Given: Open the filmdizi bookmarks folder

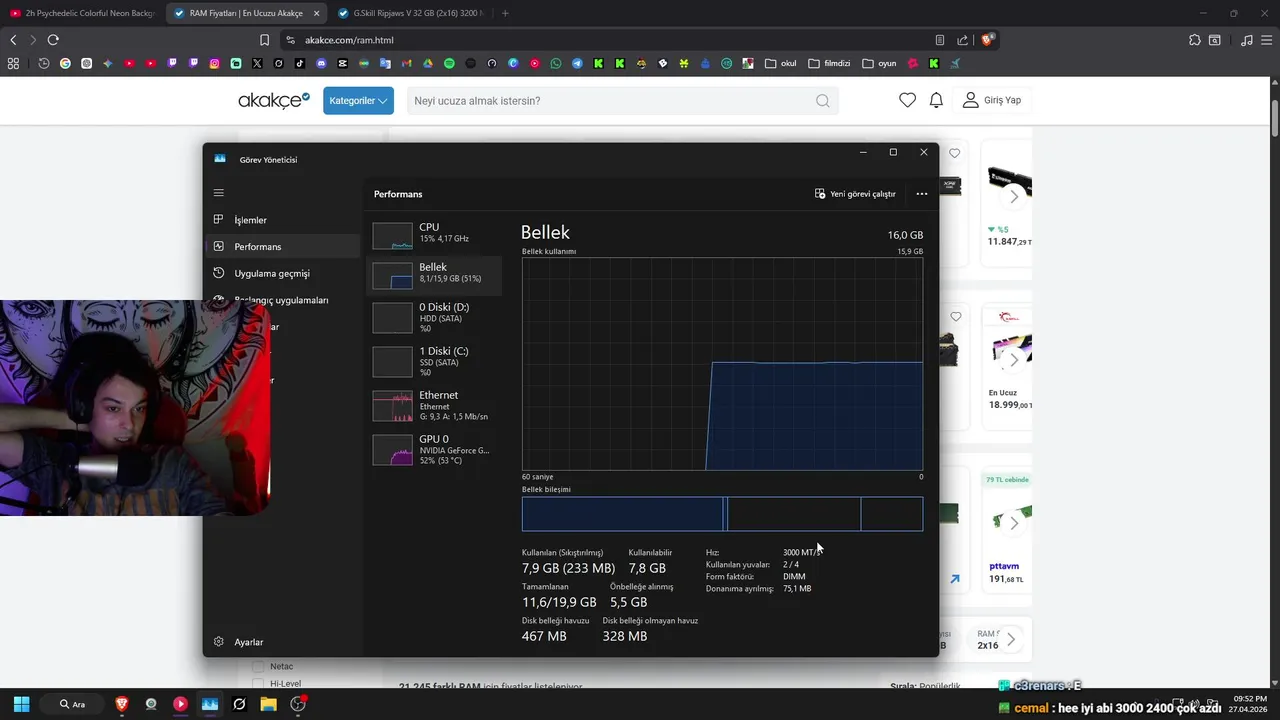Looking at the screenshot, I should pyautogui.click(x=829, y=63).
